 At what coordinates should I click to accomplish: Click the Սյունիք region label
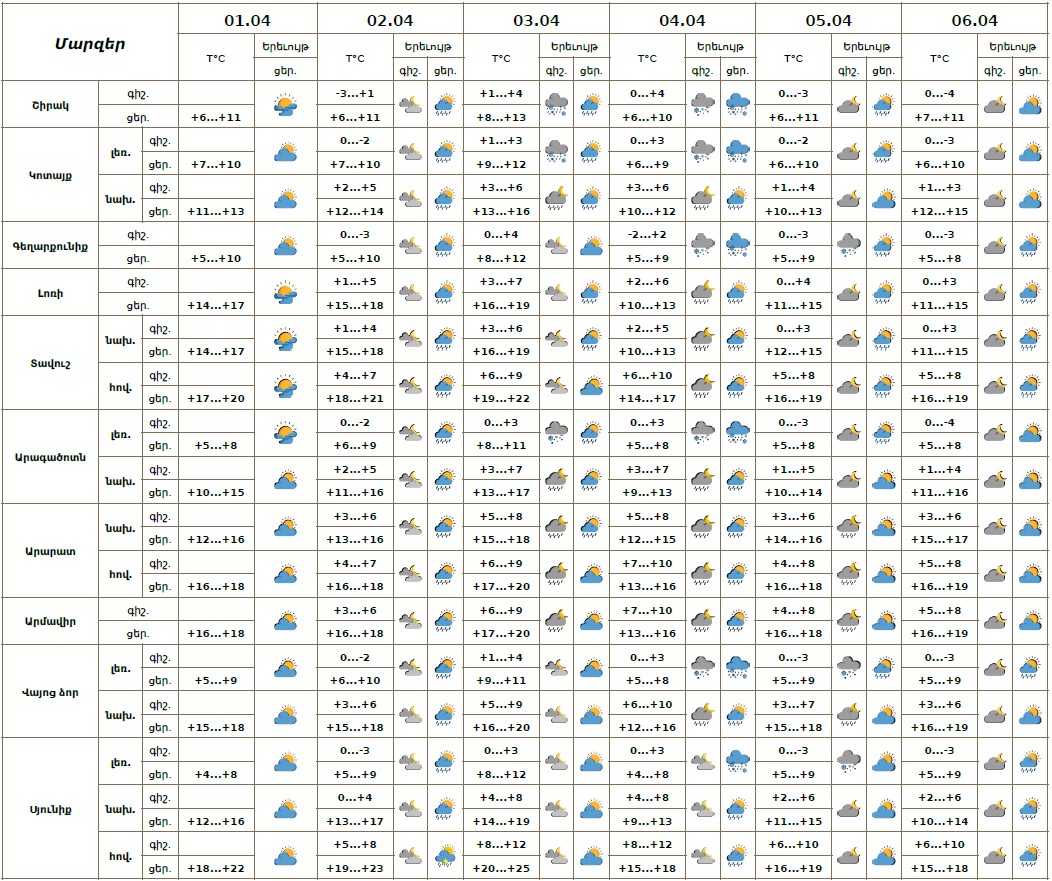coord(50,809)
